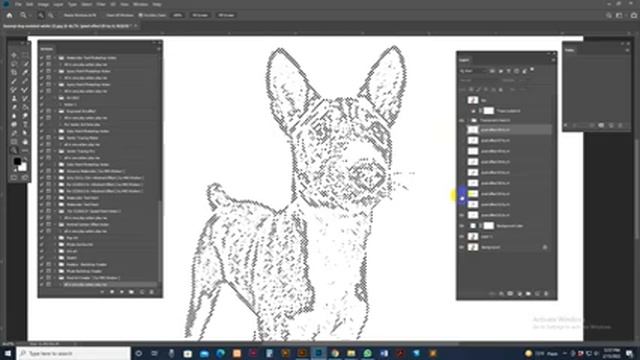Select the Clone Stamp tool
Viewport: 640px width, 360px height.
(x=14, y=98)
